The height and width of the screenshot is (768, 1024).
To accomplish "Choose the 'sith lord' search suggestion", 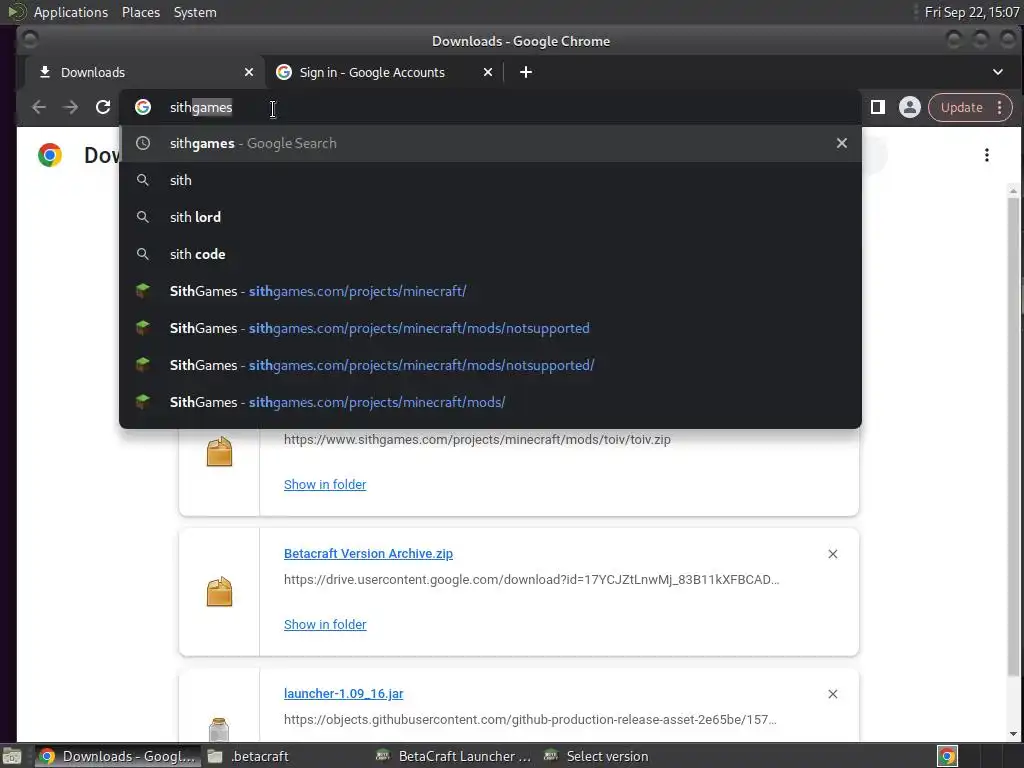I will click(x=490, y=217).
